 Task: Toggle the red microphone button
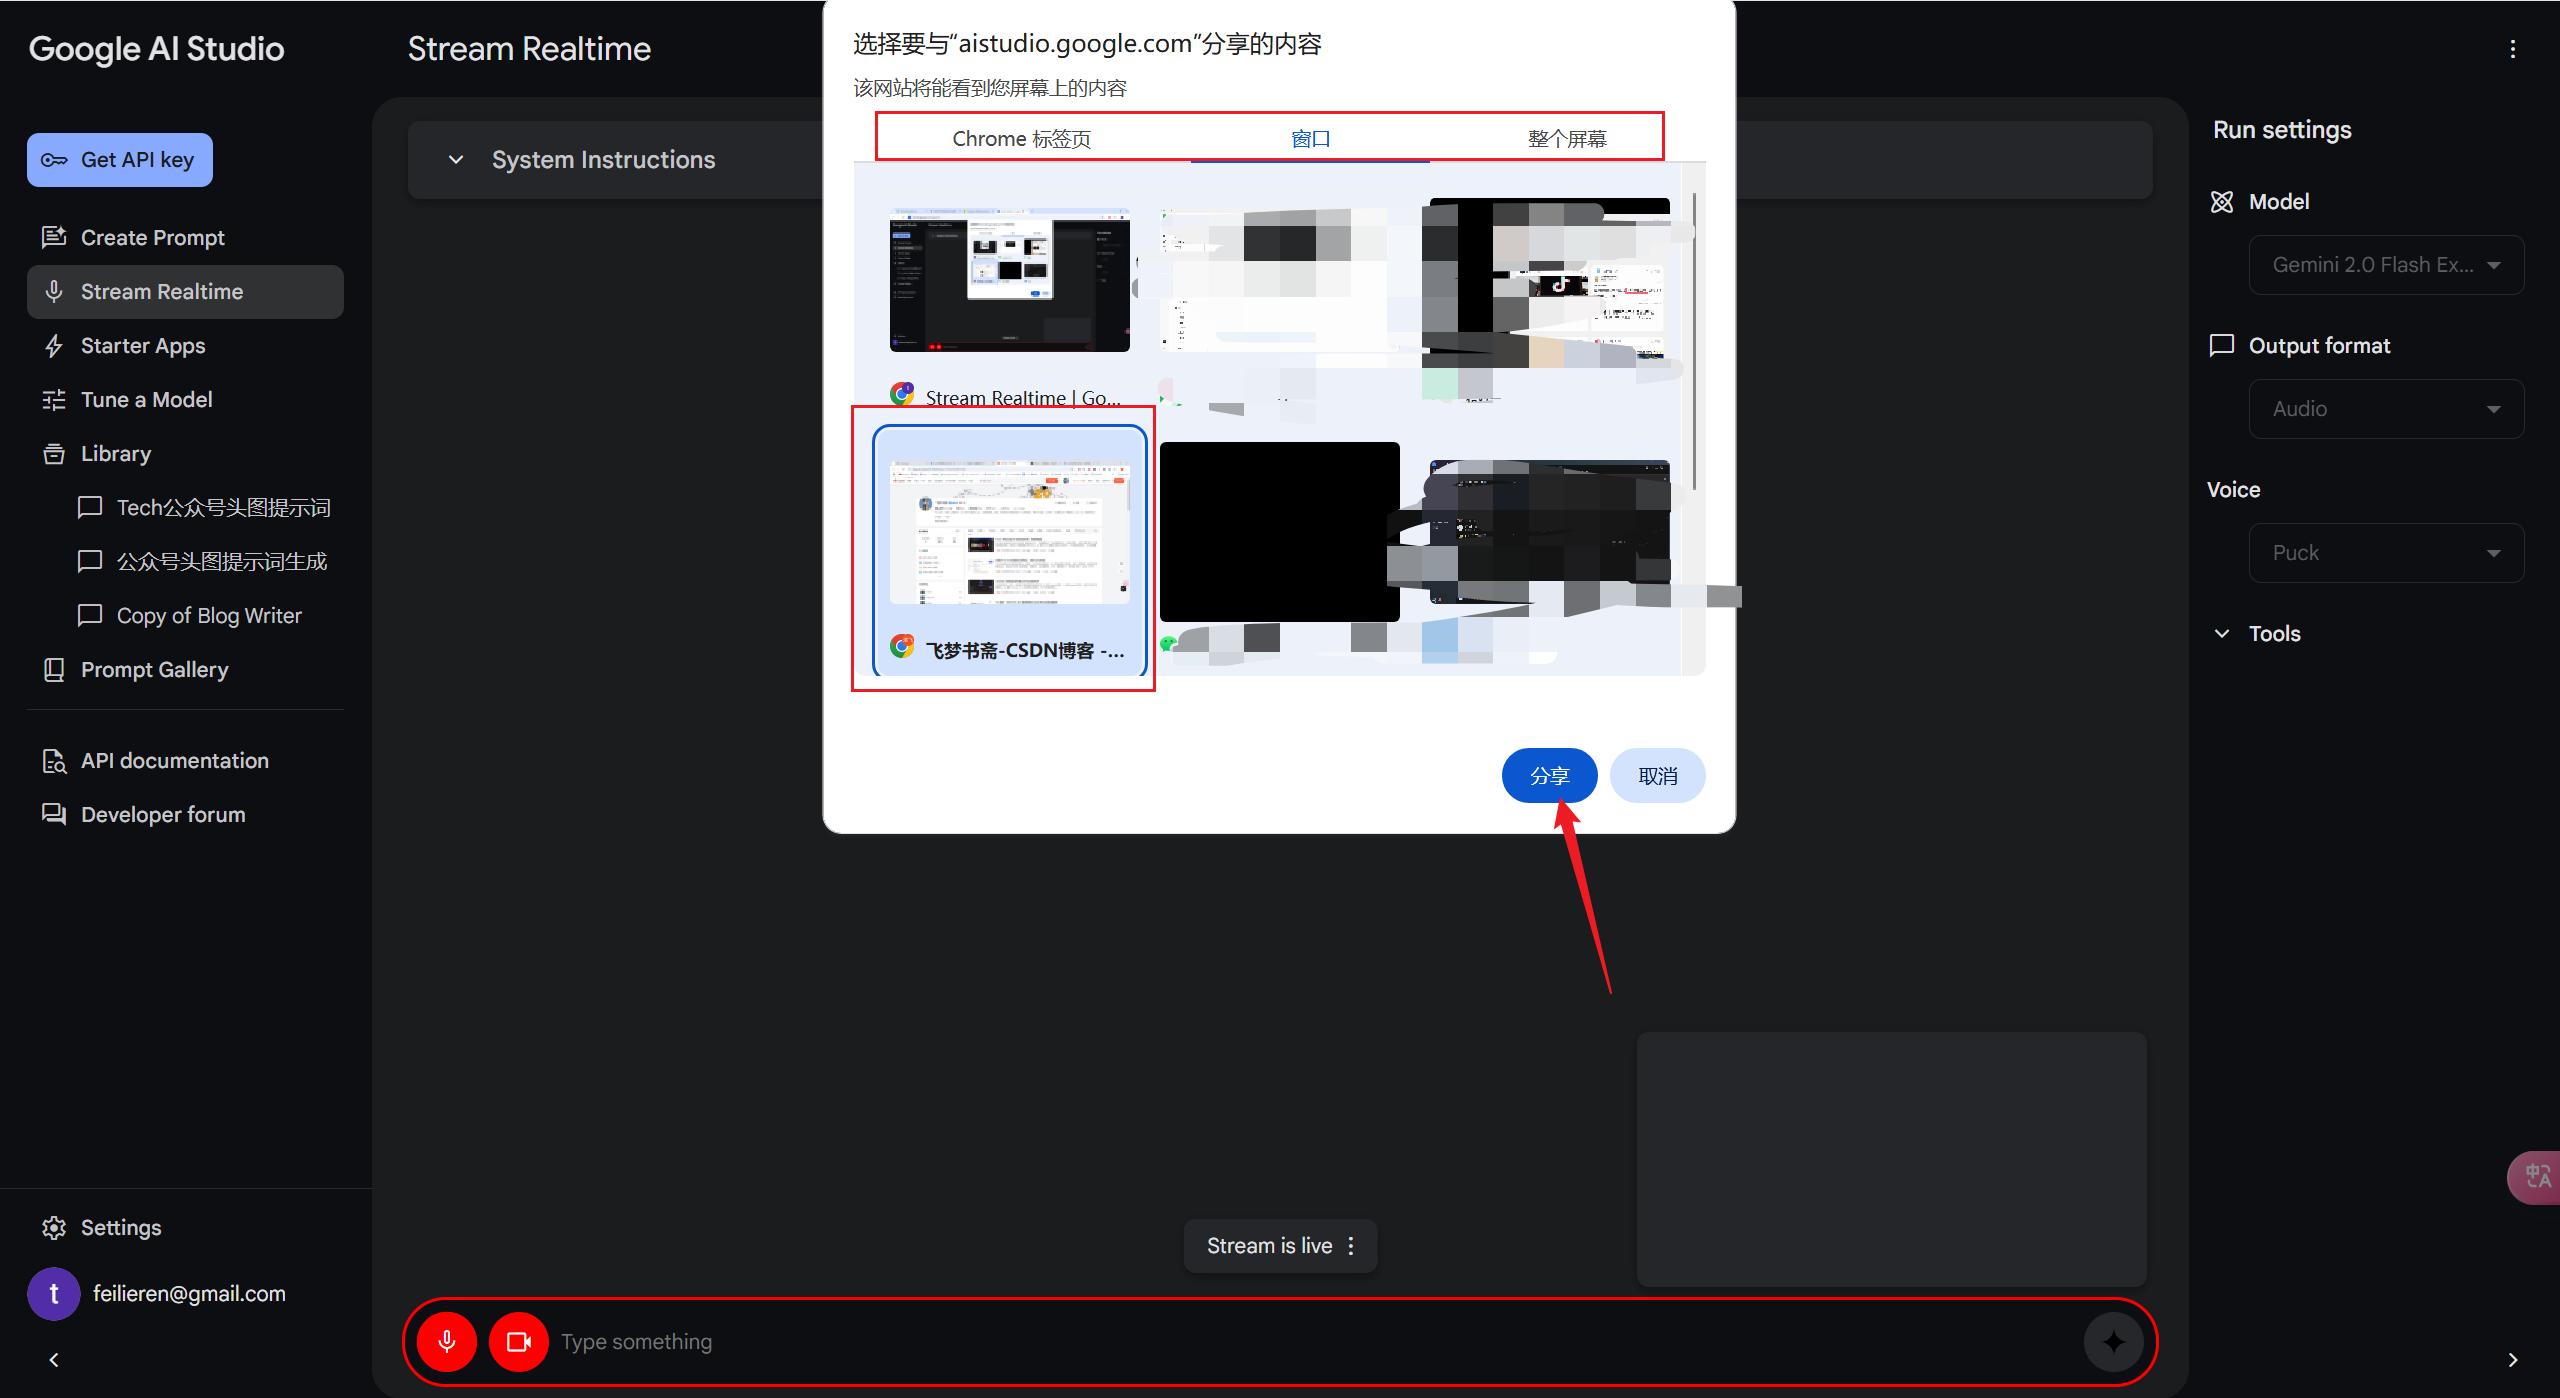pyautogui.click(x=446, y=1341)
